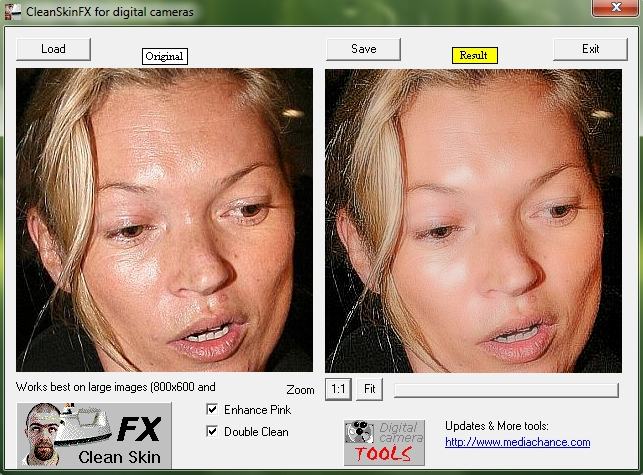Click the original image preview

point(164,220)
